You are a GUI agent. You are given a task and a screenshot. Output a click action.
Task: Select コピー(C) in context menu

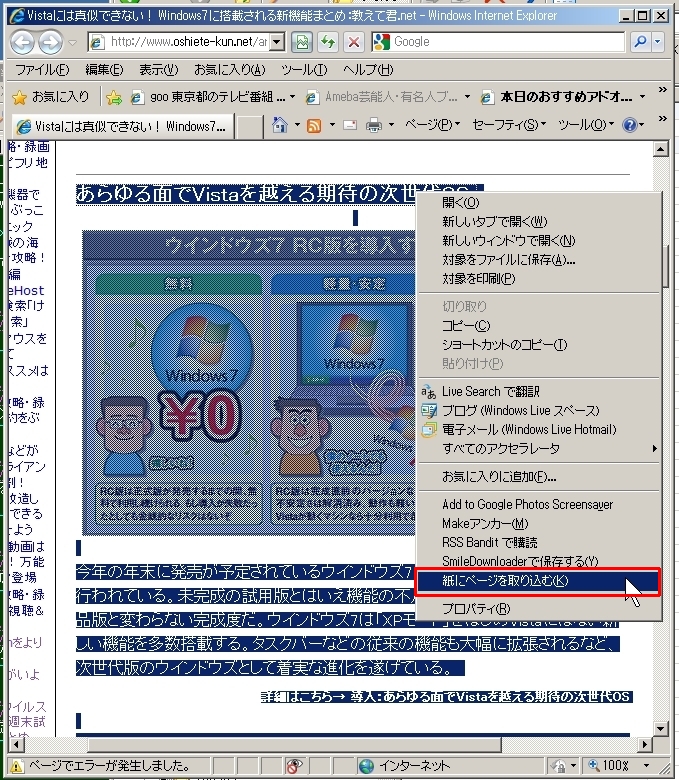(x=539, y=326)
